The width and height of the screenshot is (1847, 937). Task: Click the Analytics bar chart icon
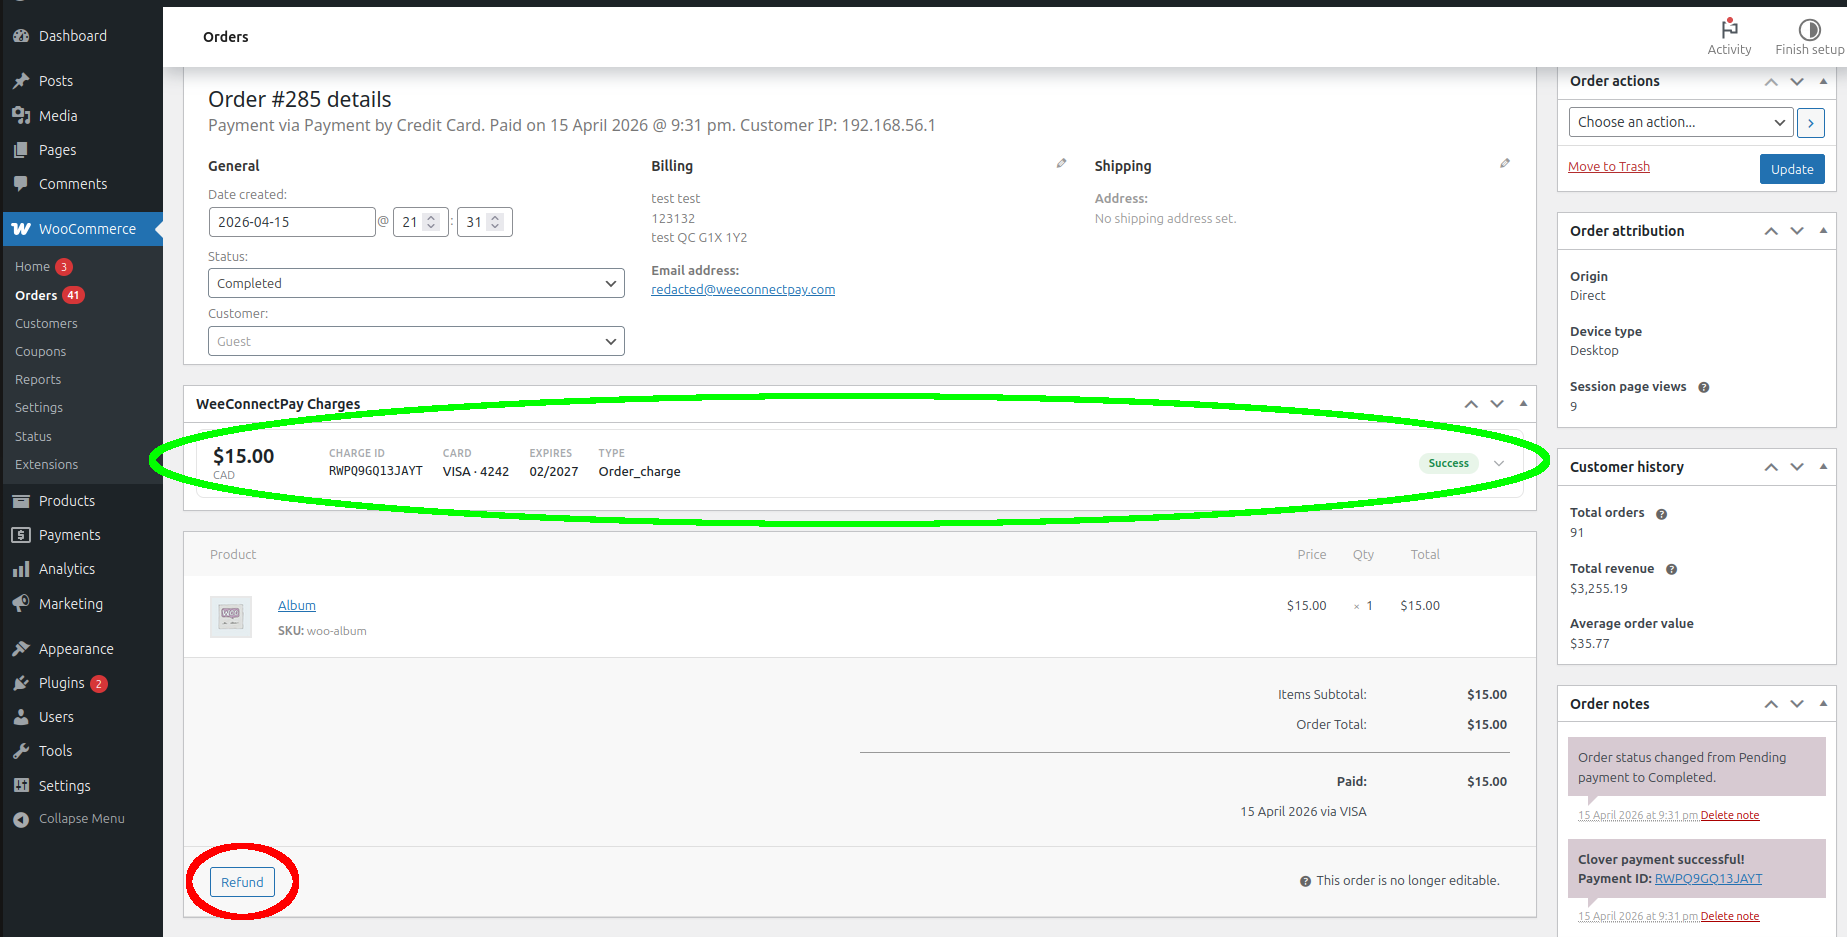pos(21,569)
